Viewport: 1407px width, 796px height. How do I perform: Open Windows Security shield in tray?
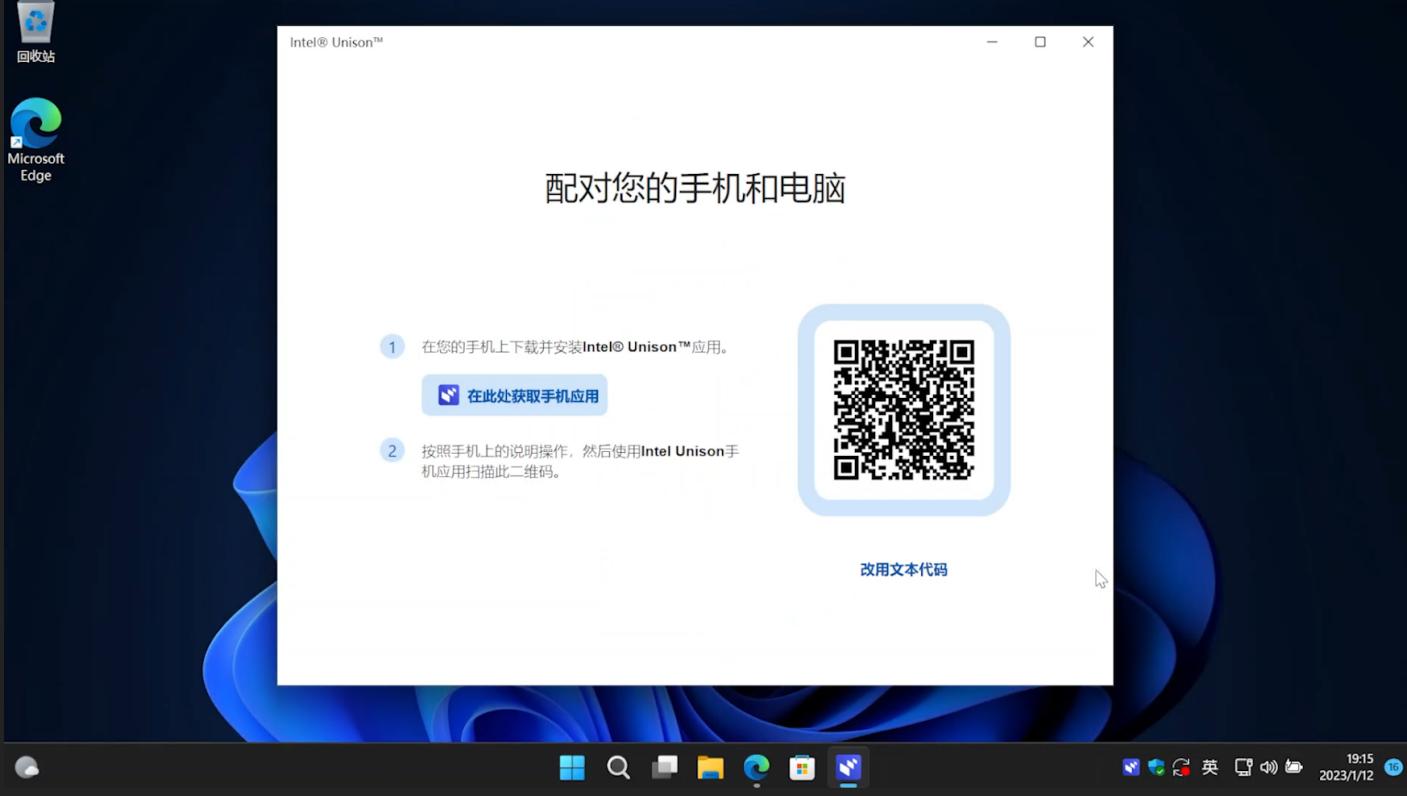pos(1156,767)
